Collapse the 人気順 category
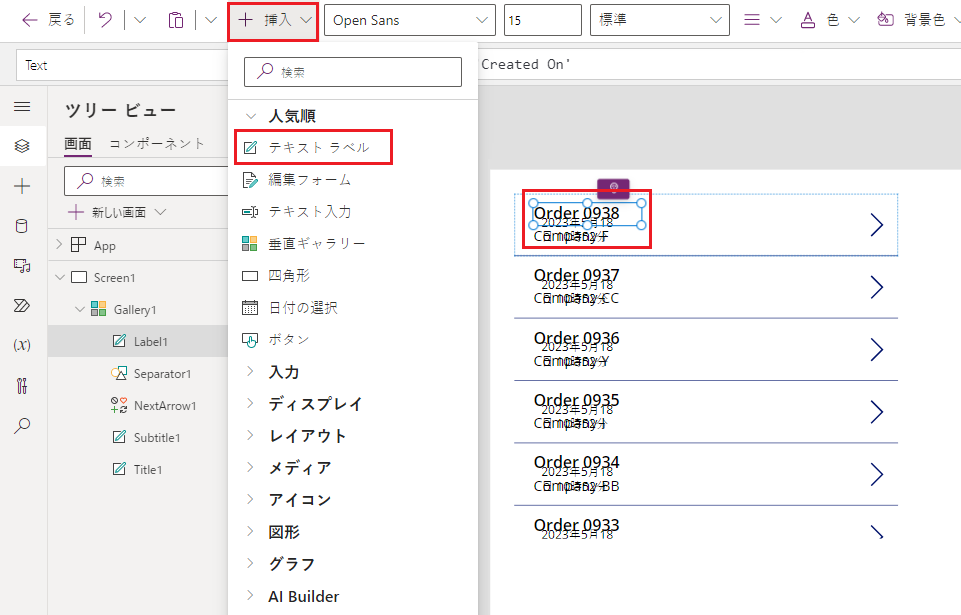The image size is (961, 615). [x=250, y=116]
